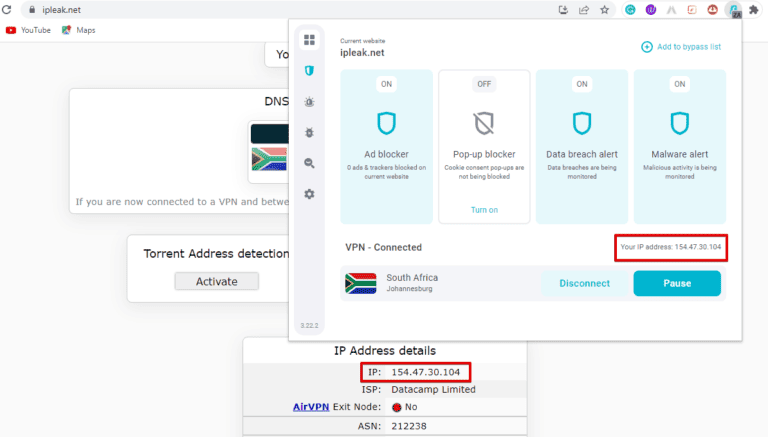This screenshot has height=437, width=768.
Task: Click the Torrent Address detection heading
Action: tap(216, 254)
